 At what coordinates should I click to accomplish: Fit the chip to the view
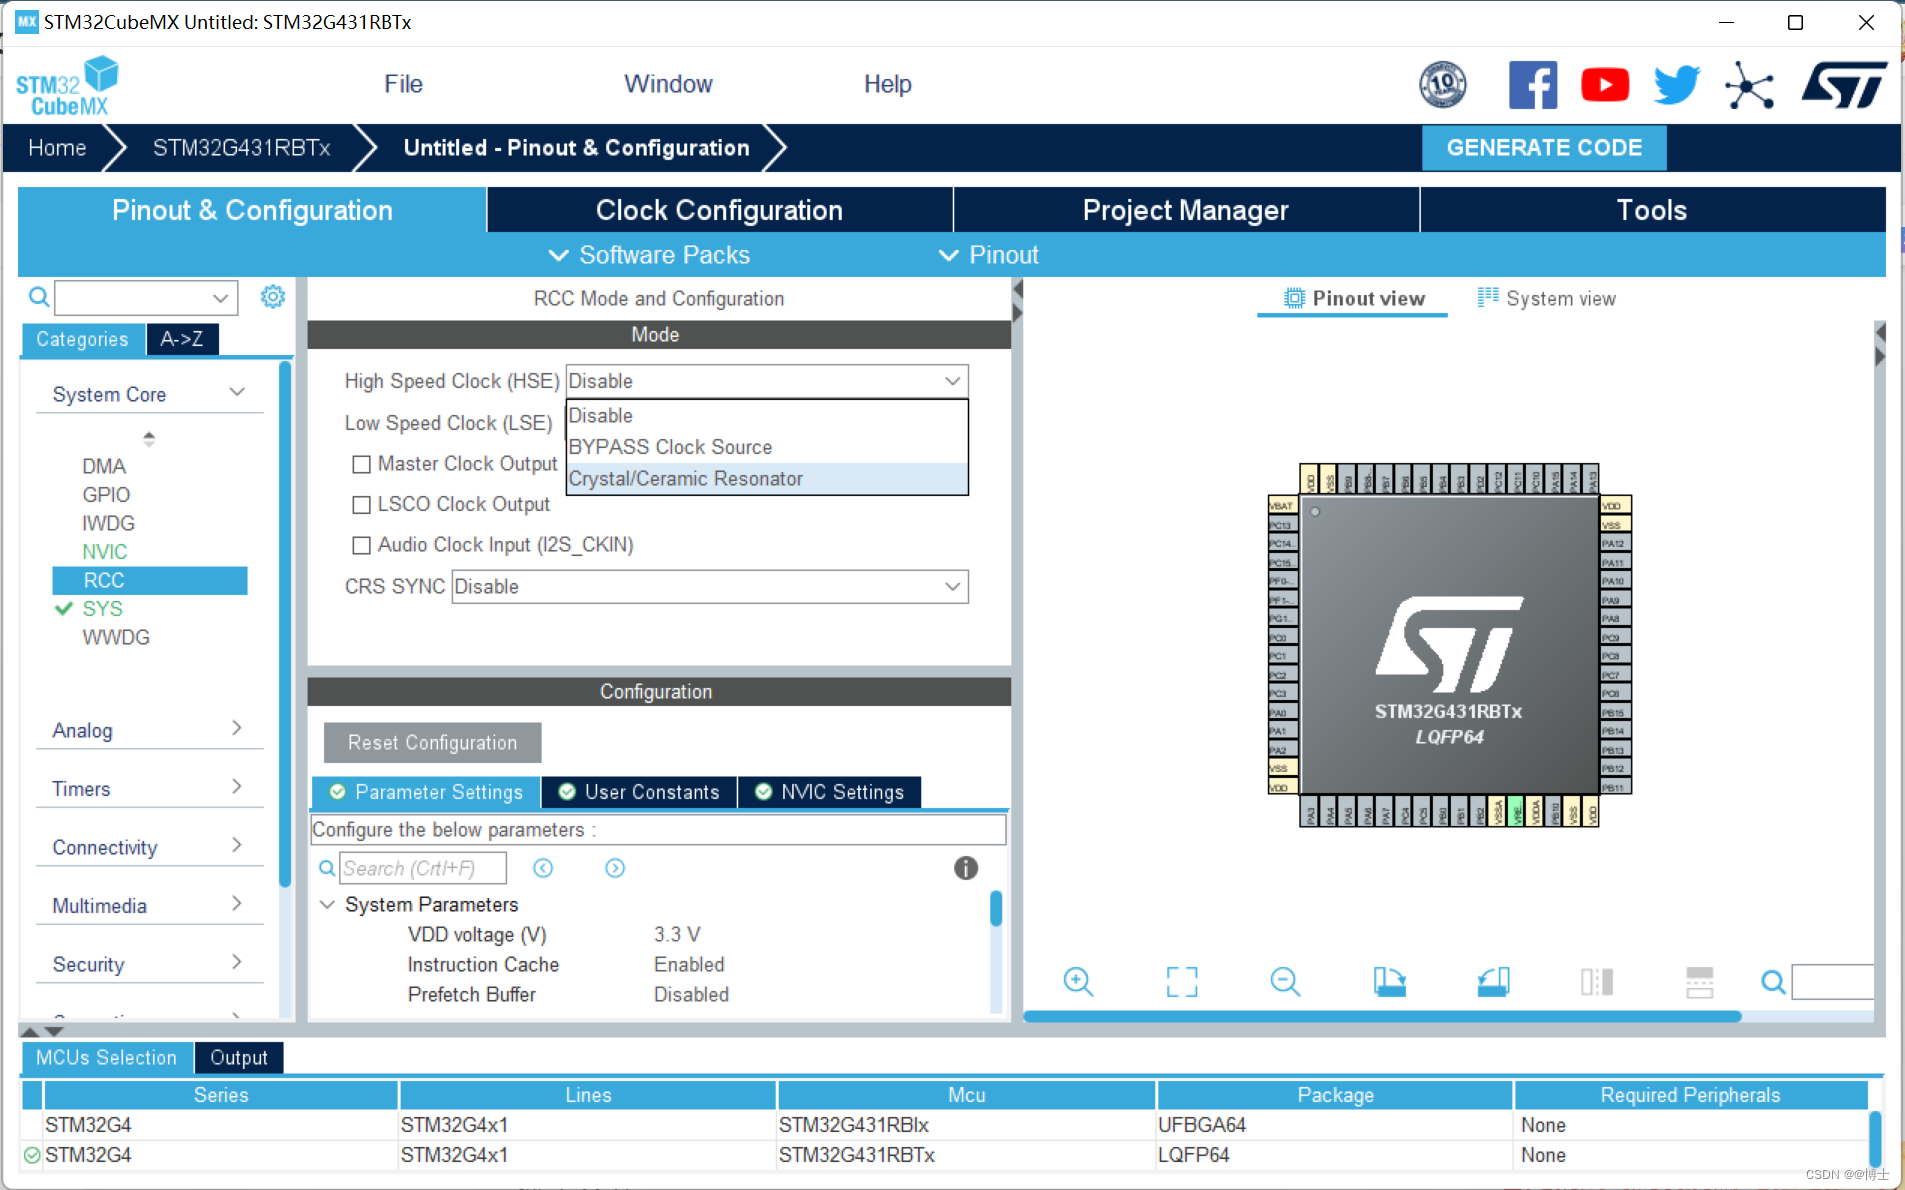(x=1182, y=982)
